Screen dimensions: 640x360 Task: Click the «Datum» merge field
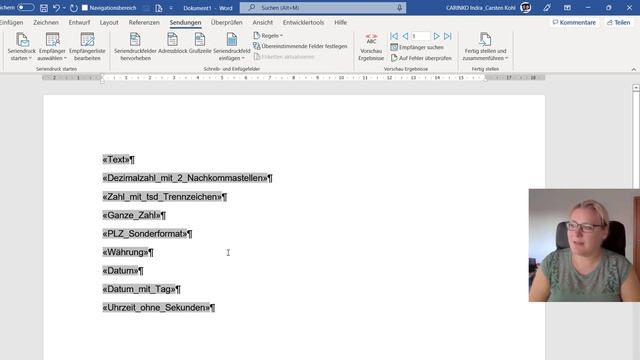(120, 271)
